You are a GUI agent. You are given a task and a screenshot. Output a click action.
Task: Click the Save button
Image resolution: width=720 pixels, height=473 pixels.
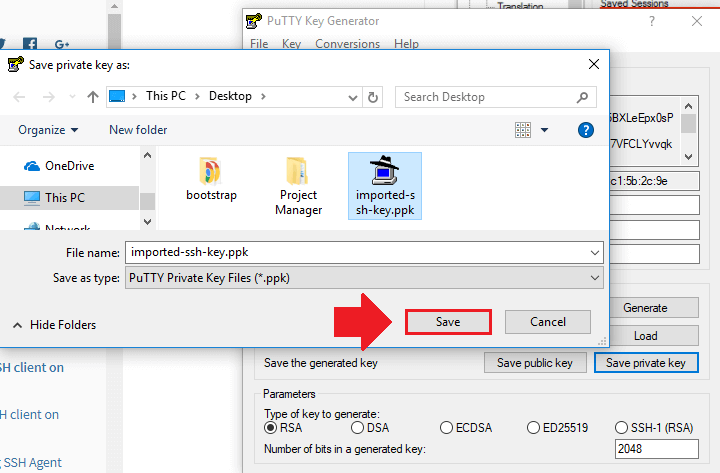pos(448,322)
